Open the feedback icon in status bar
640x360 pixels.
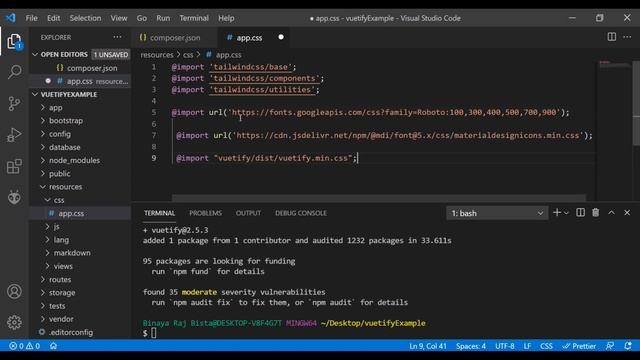point(610,346)
